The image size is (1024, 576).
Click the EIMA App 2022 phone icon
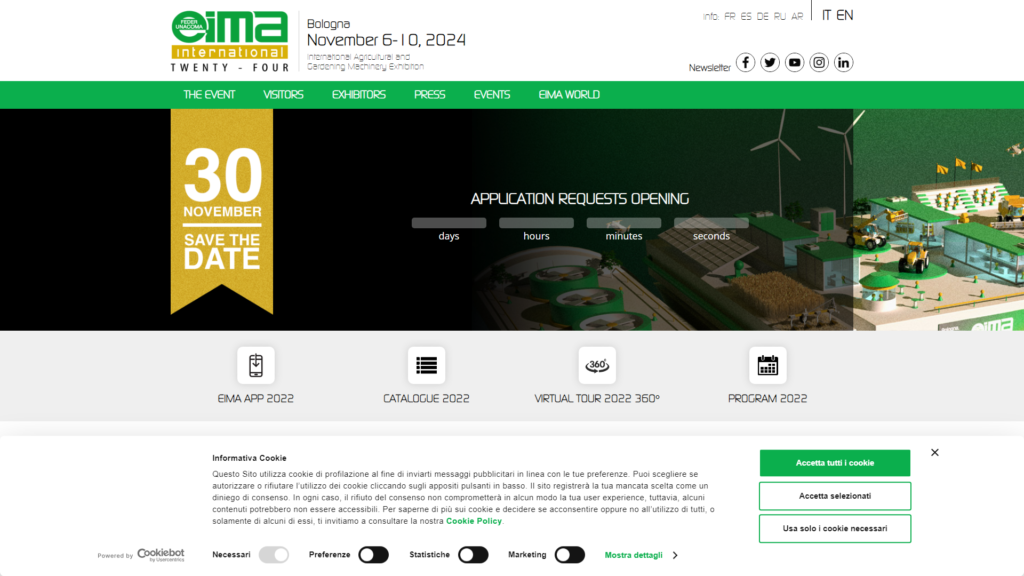pyautogui.click(x=256, y=365)
